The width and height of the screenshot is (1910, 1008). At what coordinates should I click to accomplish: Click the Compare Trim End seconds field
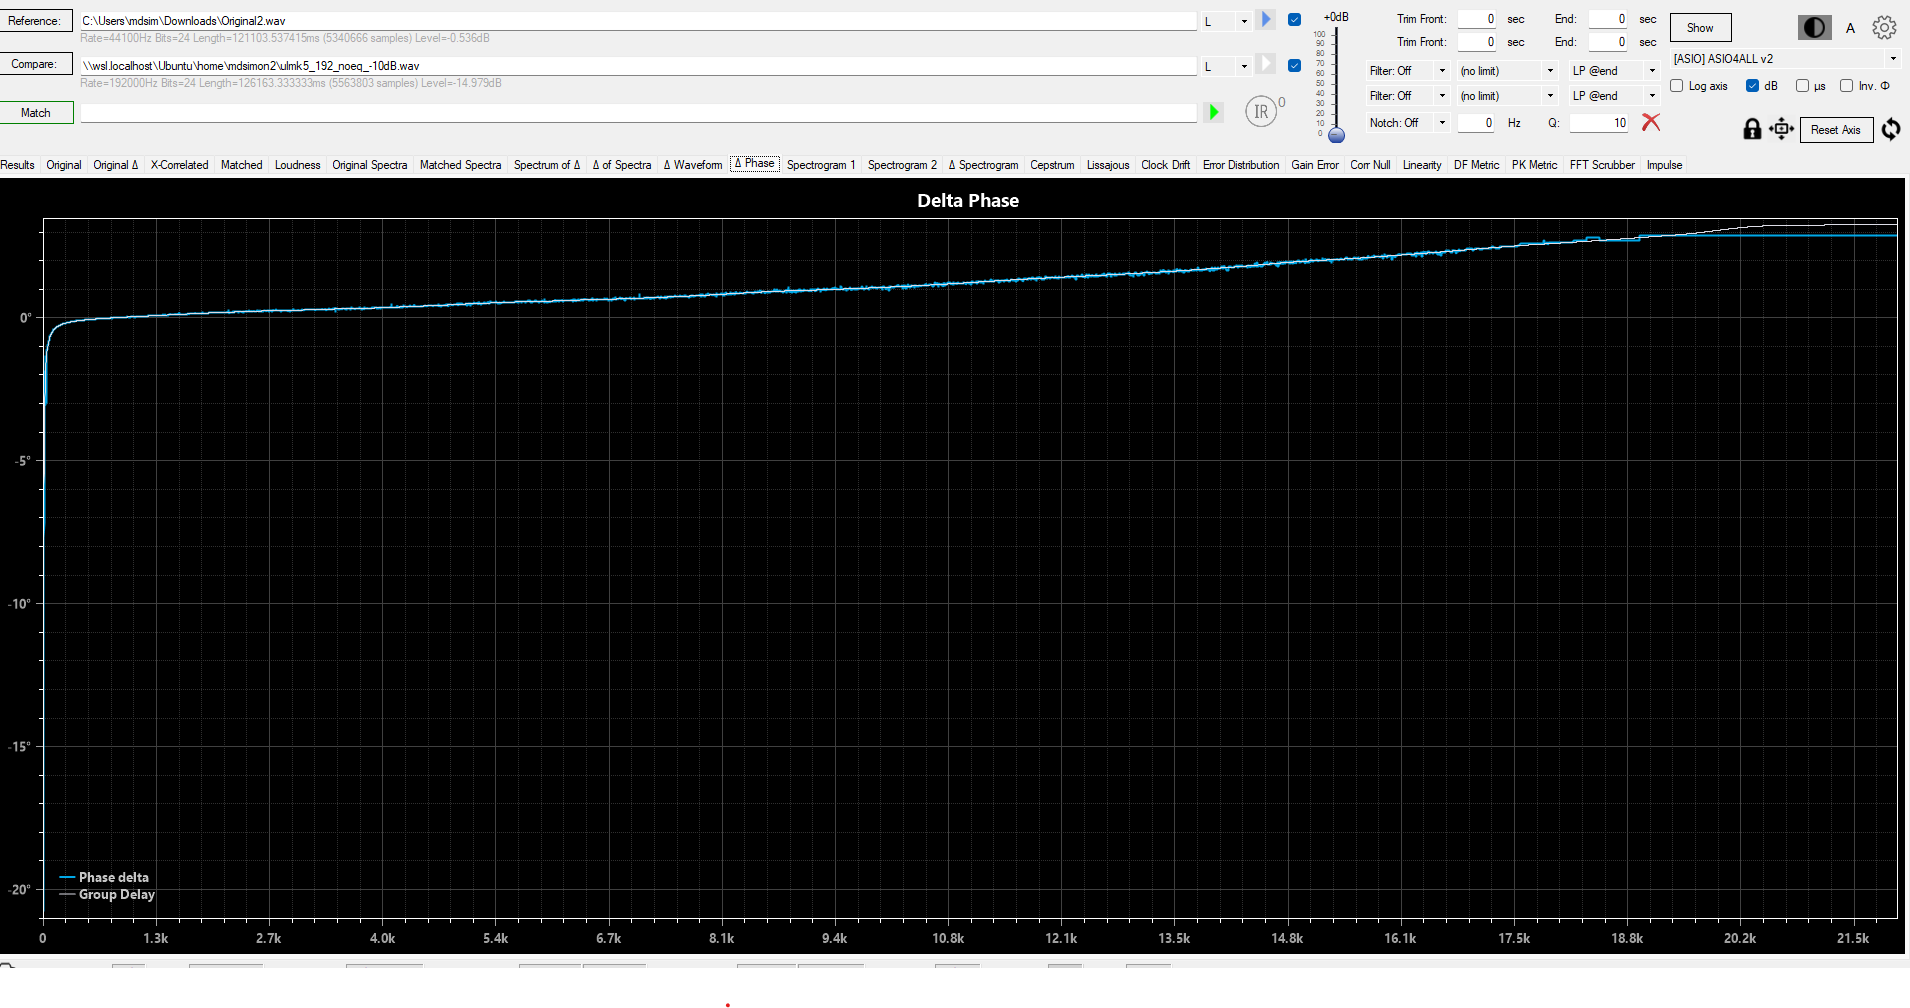click(1608, 42)
